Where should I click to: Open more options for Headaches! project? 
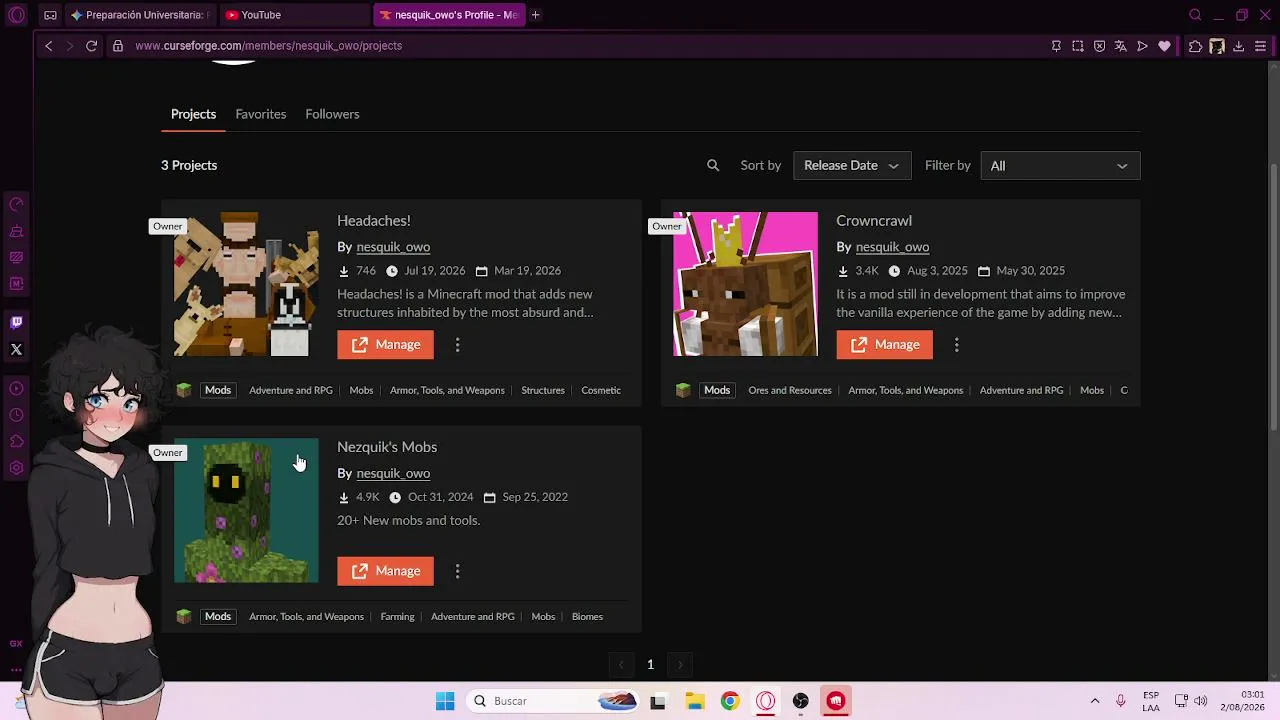[x=457, y=345]
